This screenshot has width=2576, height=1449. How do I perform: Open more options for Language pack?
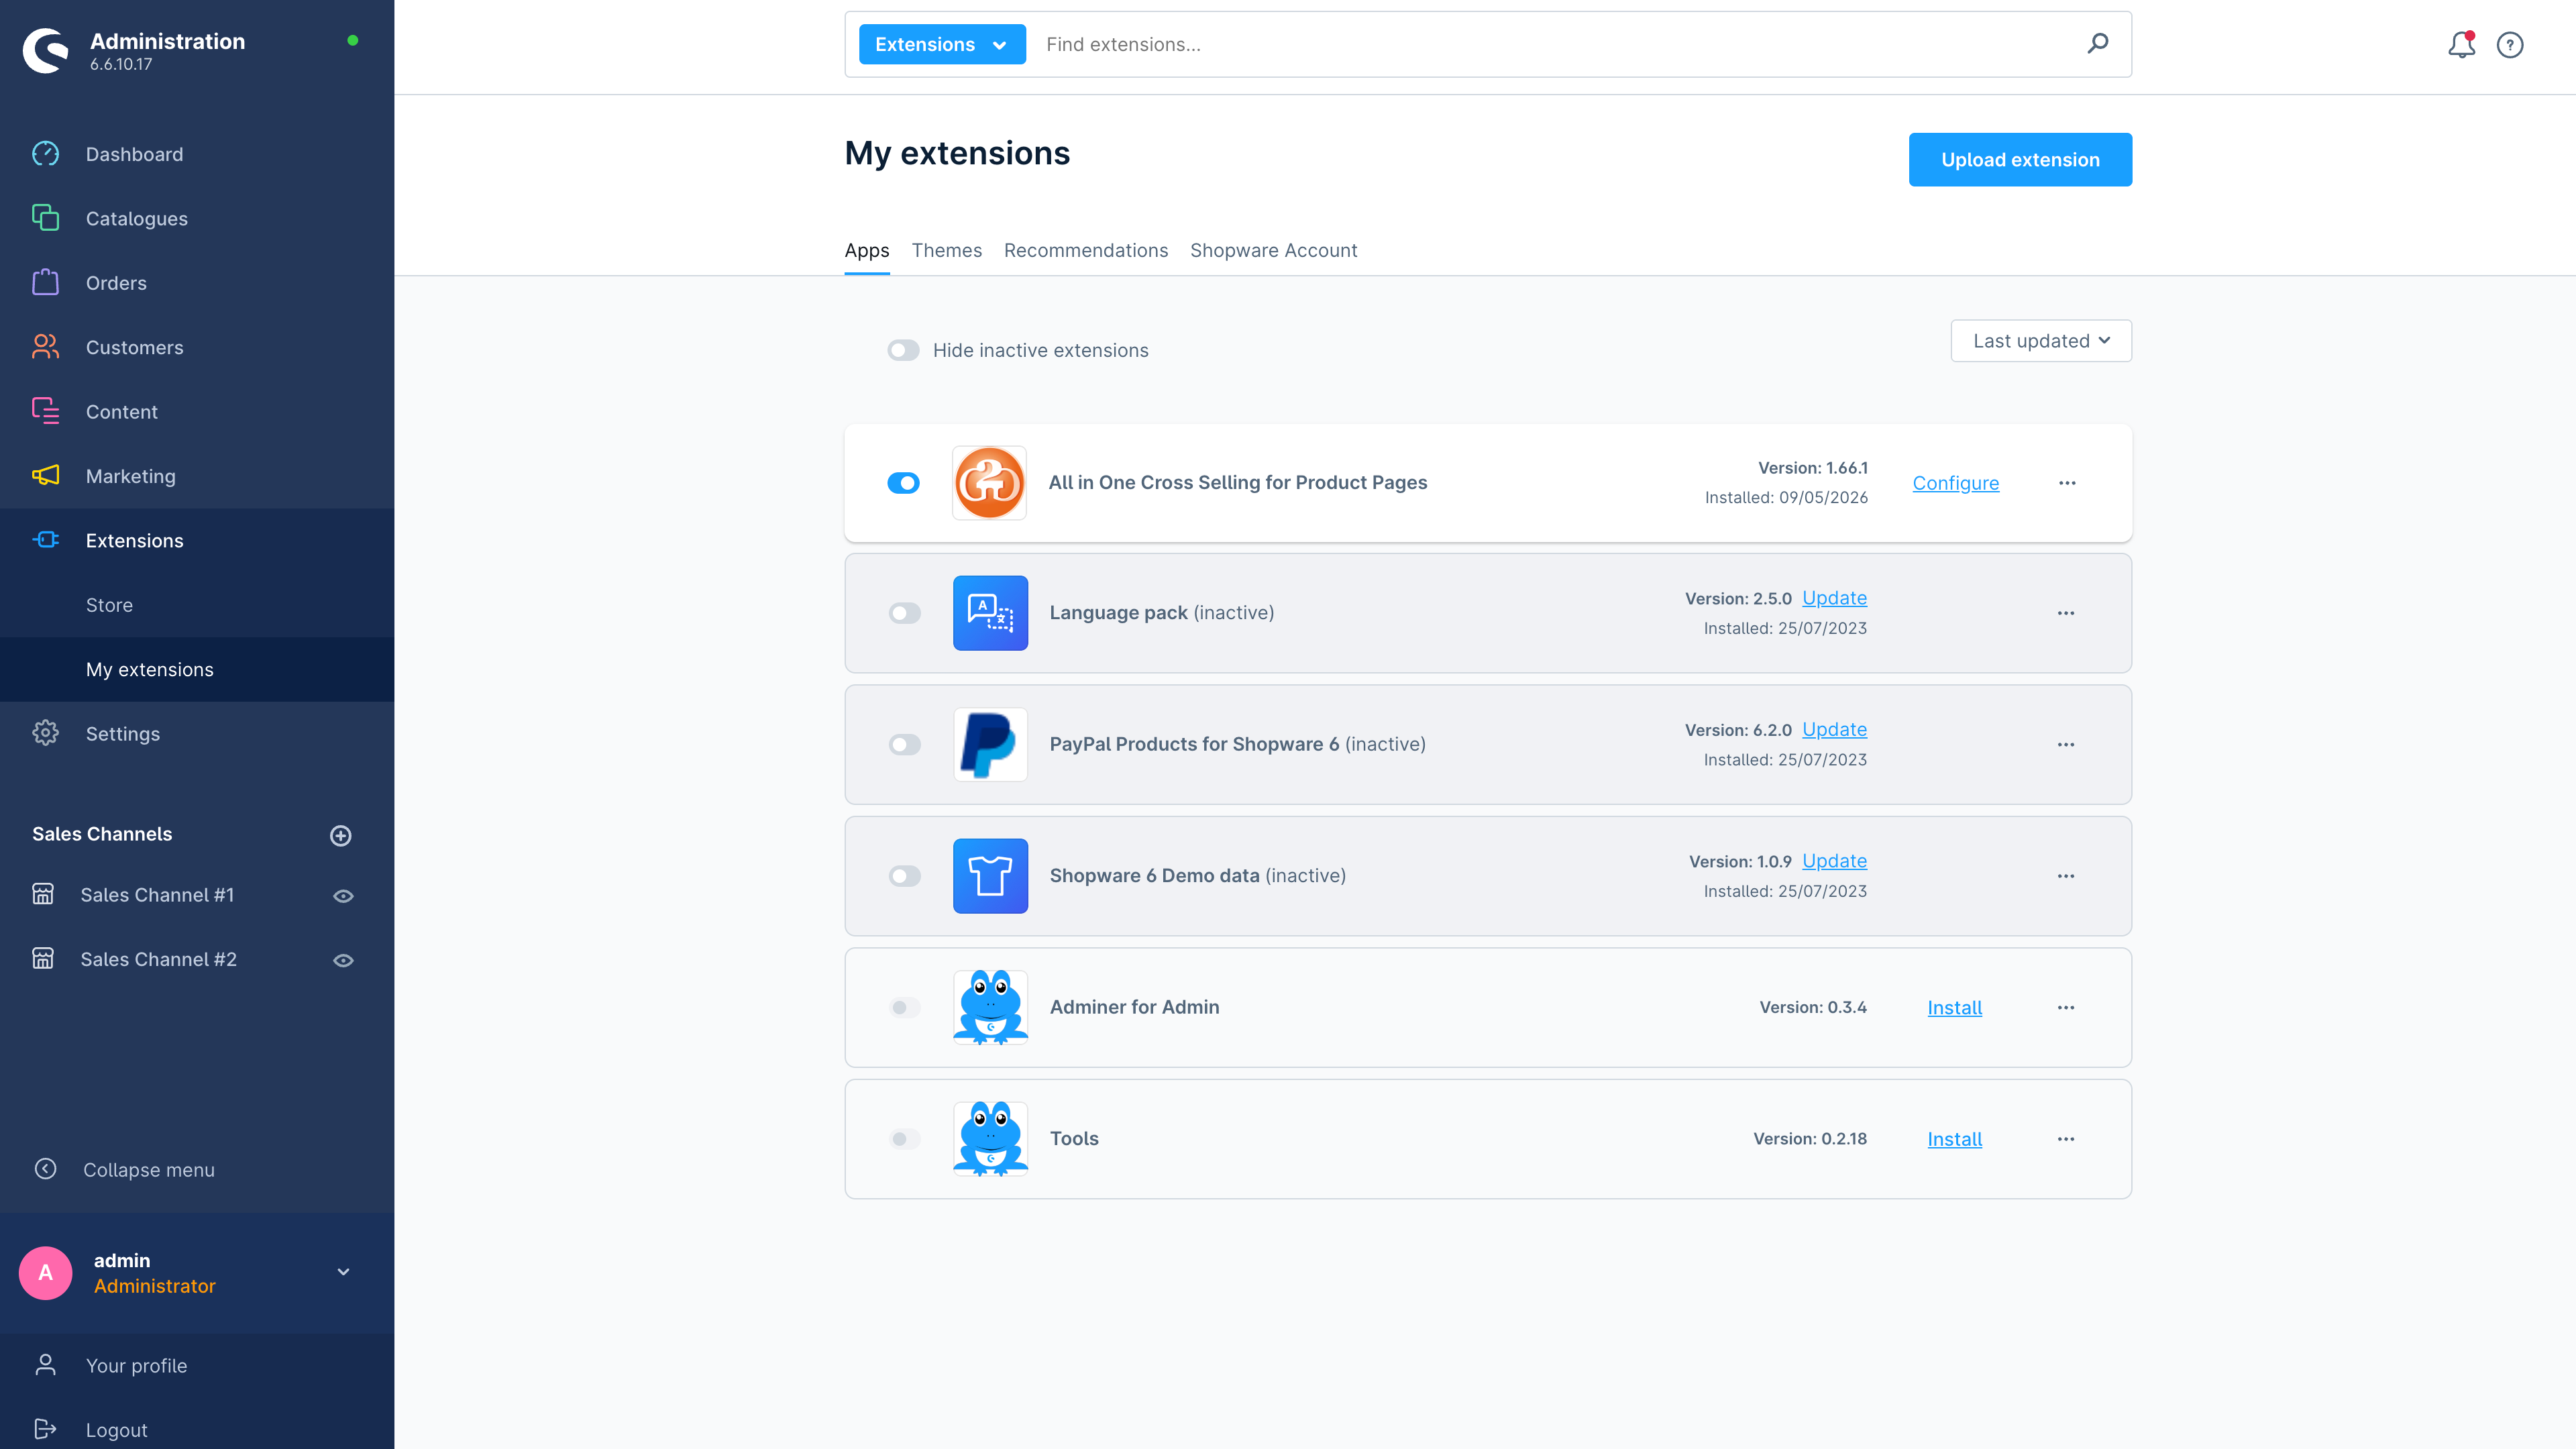point(2066,613)
